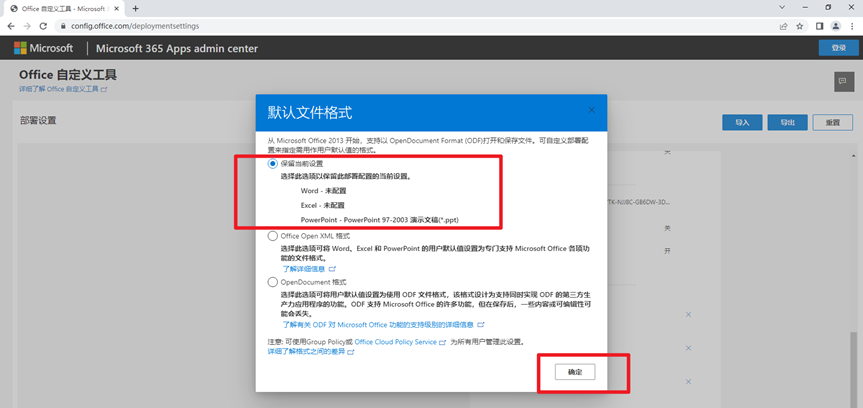Close the 默认文件格式 dialog with X
This screenshot has width=863, height=408.
[x=591, y=110]
